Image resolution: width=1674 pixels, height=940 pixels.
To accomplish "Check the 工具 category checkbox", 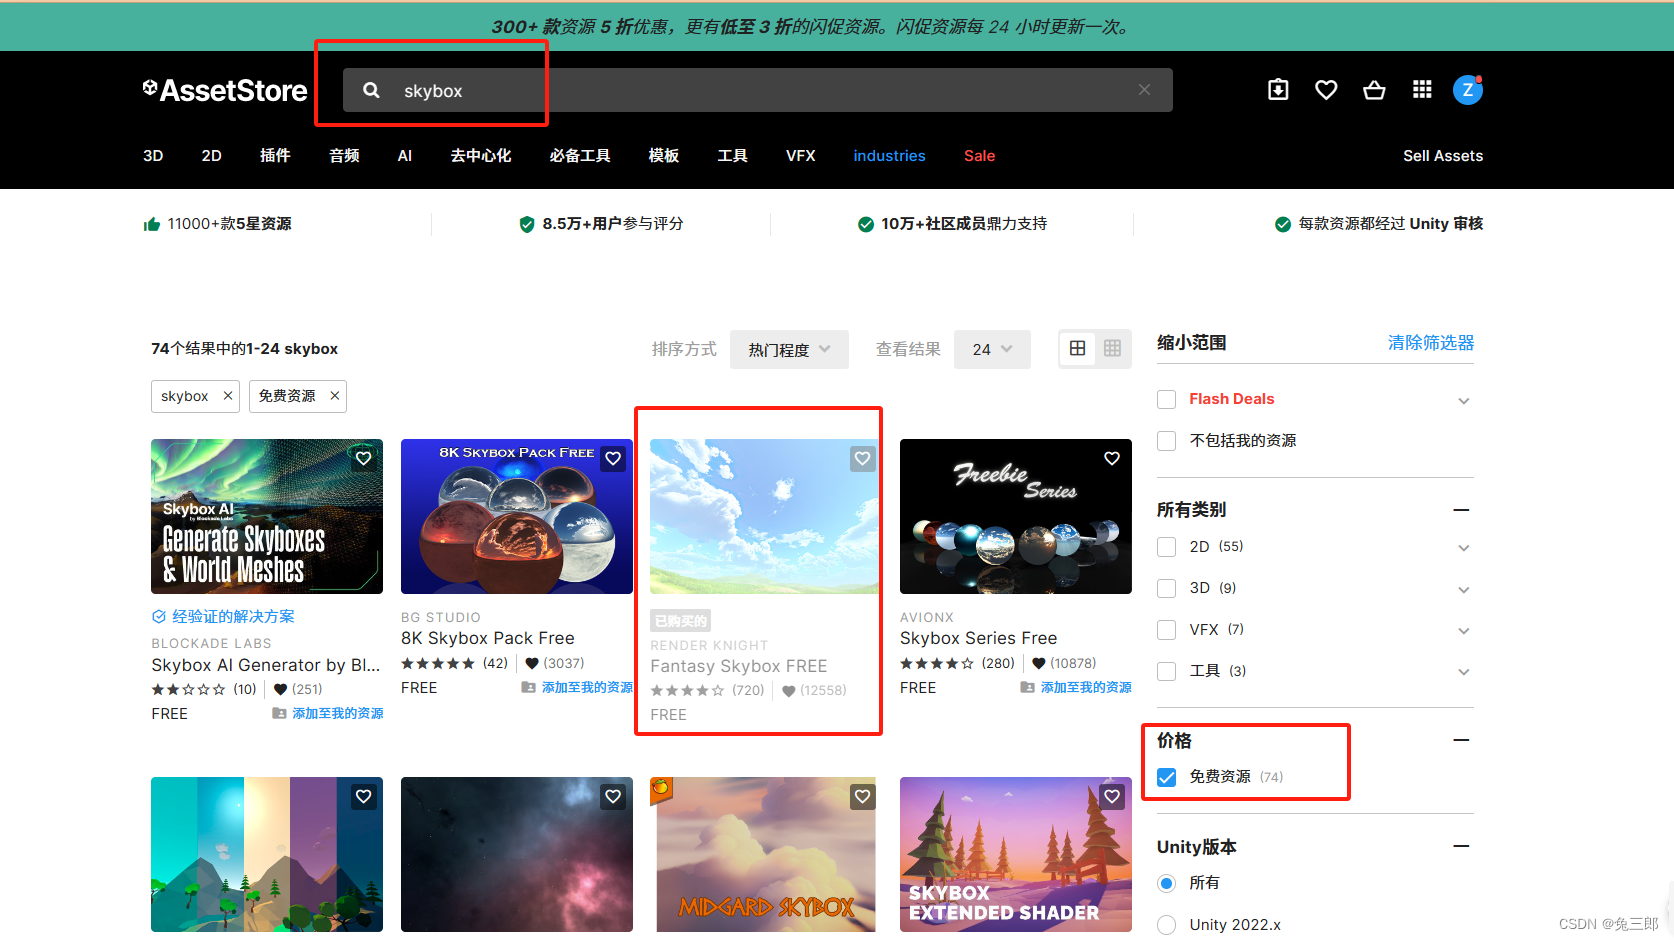I will (x=1166, y=671).
